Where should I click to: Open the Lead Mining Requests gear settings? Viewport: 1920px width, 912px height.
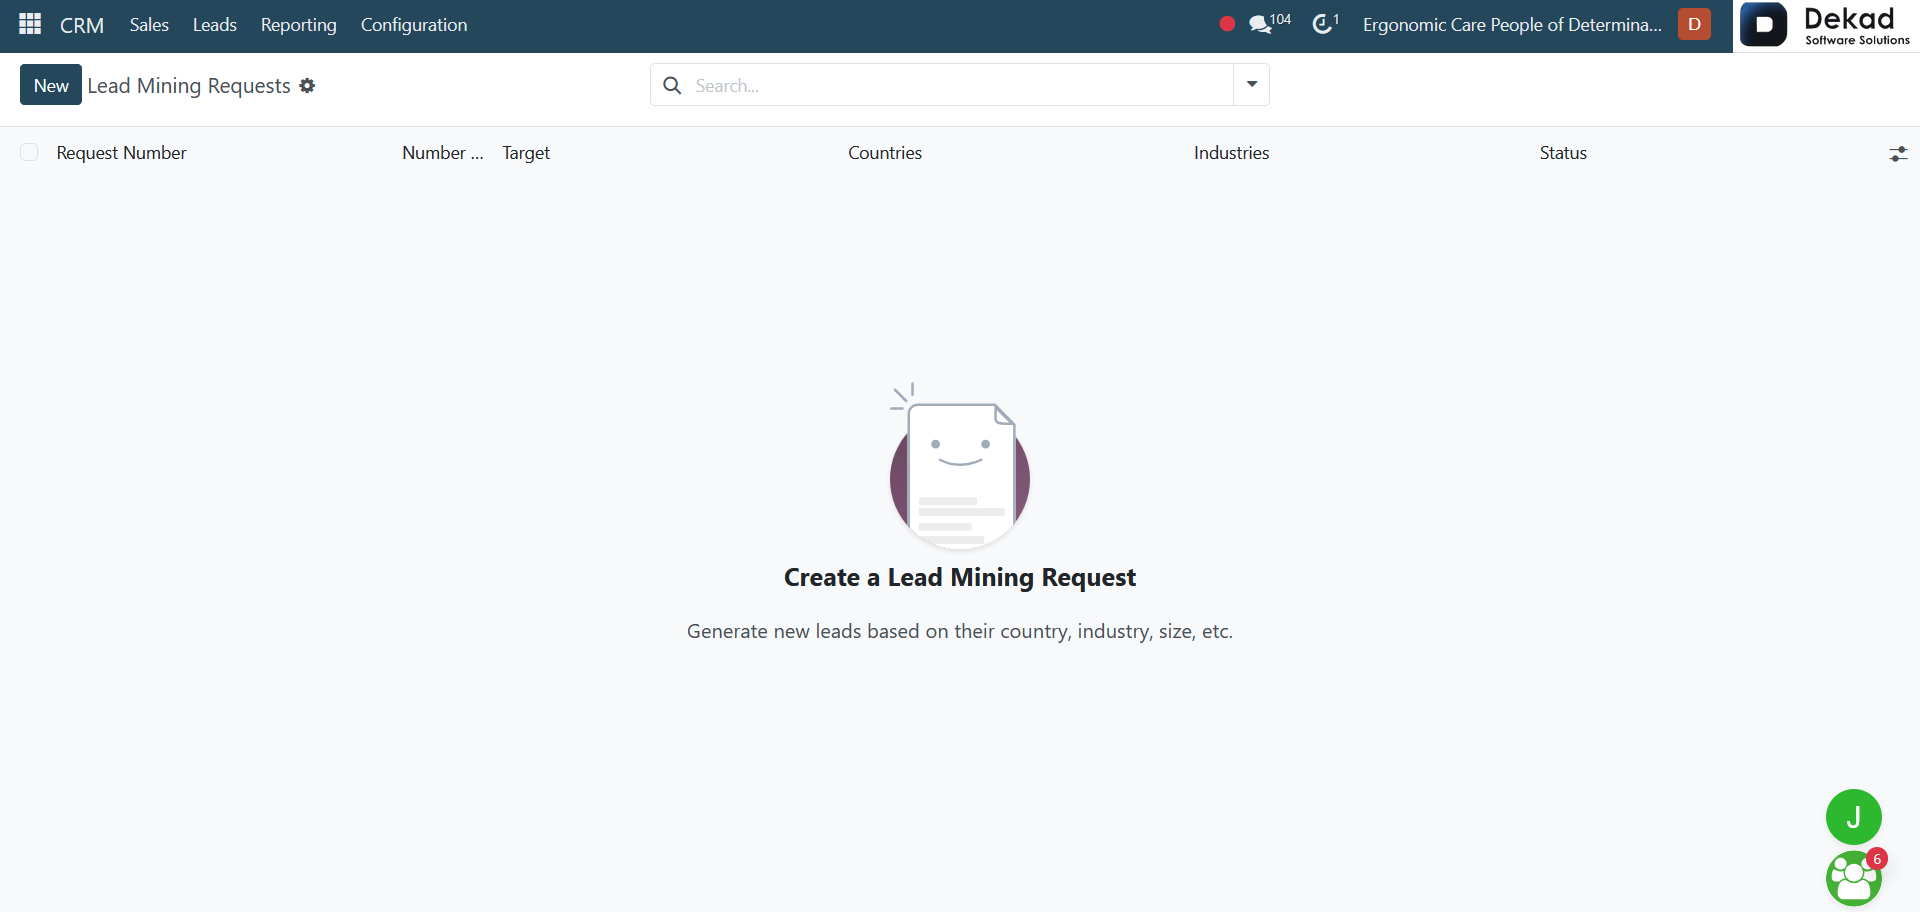(x=307, y=86)
